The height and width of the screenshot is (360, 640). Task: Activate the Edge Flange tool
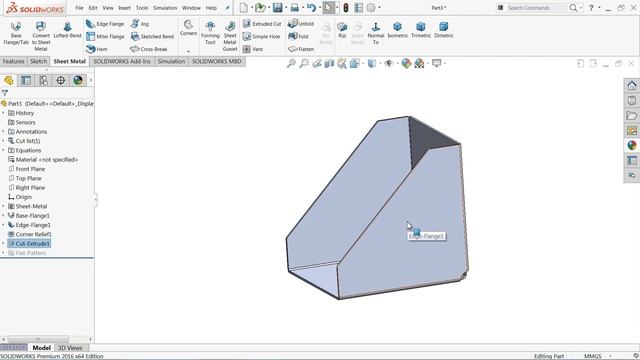point(105,24)
